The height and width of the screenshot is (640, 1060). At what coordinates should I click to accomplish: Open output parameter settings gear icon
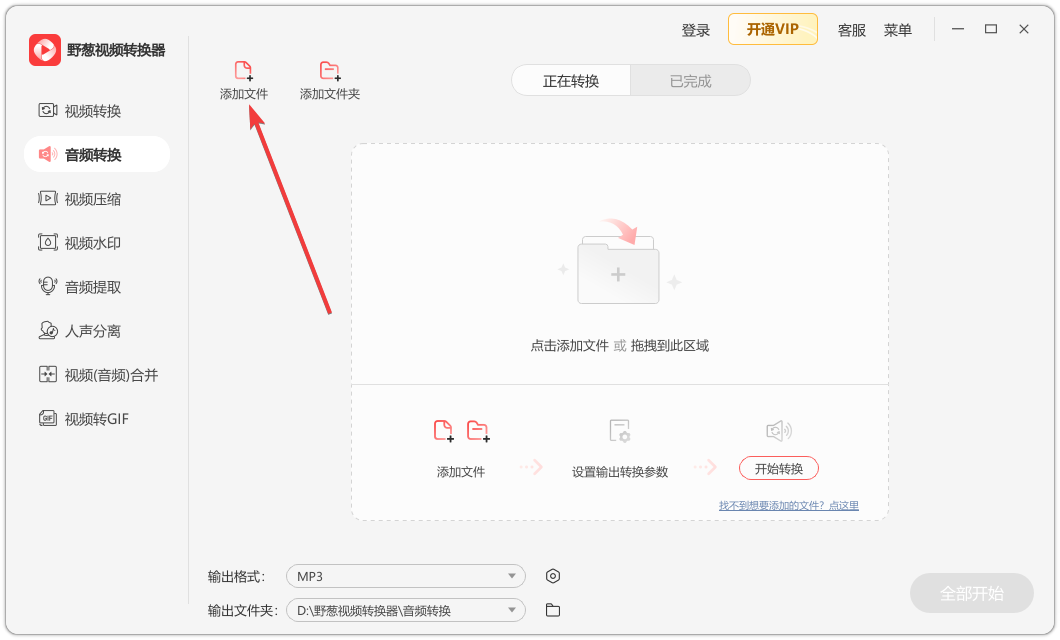pyautogui.click(x=553, y=576)
